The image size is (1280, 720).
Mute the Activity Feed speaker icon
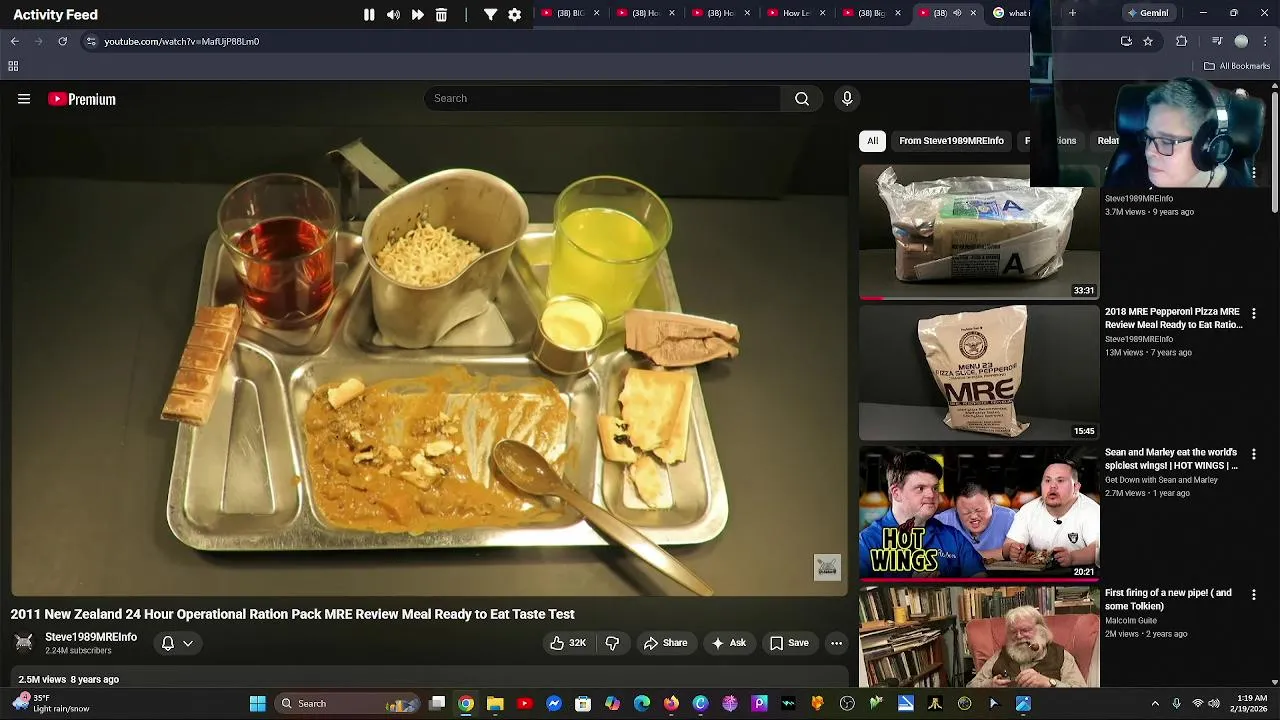tap(393, 15)
